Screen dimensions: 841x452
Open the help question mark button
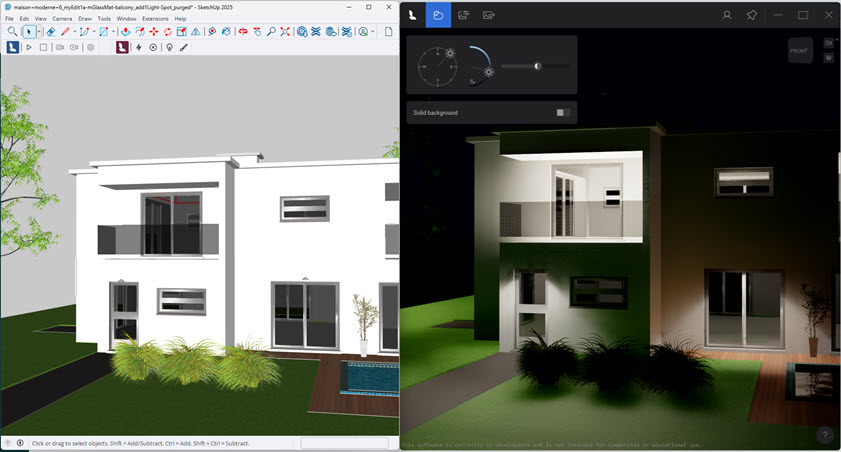(825, 435)
